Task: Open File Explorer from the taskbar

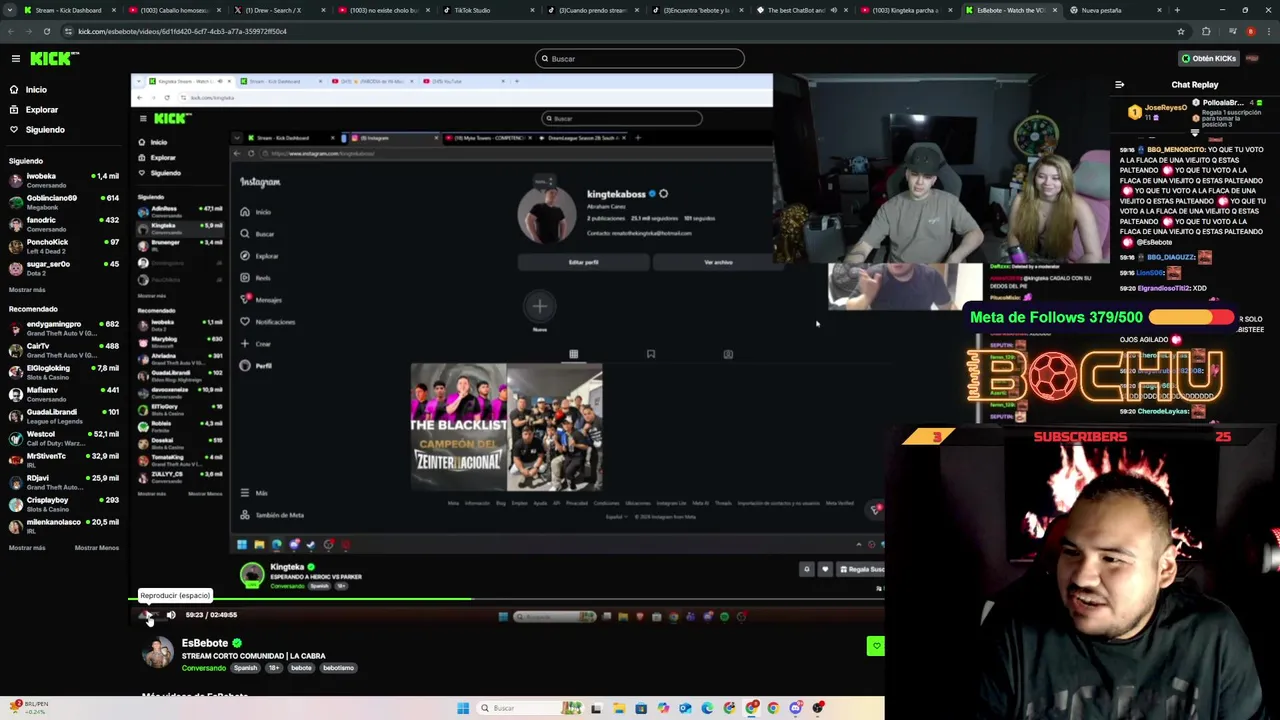Action: pos(619,708)
